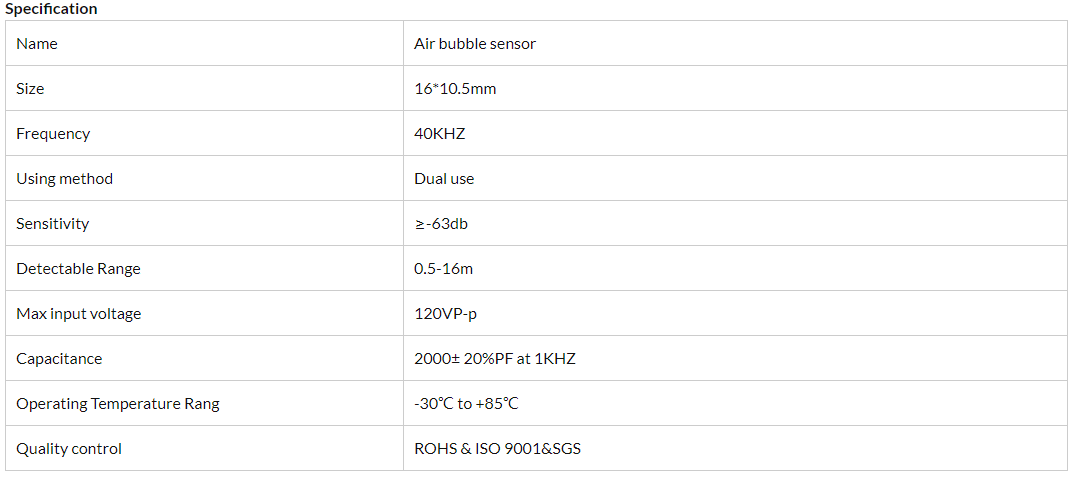Viewport: 1077px width, 481px height.
Task: Click the Operating Temperature Rang label
Action: click(x=118, y=404)
